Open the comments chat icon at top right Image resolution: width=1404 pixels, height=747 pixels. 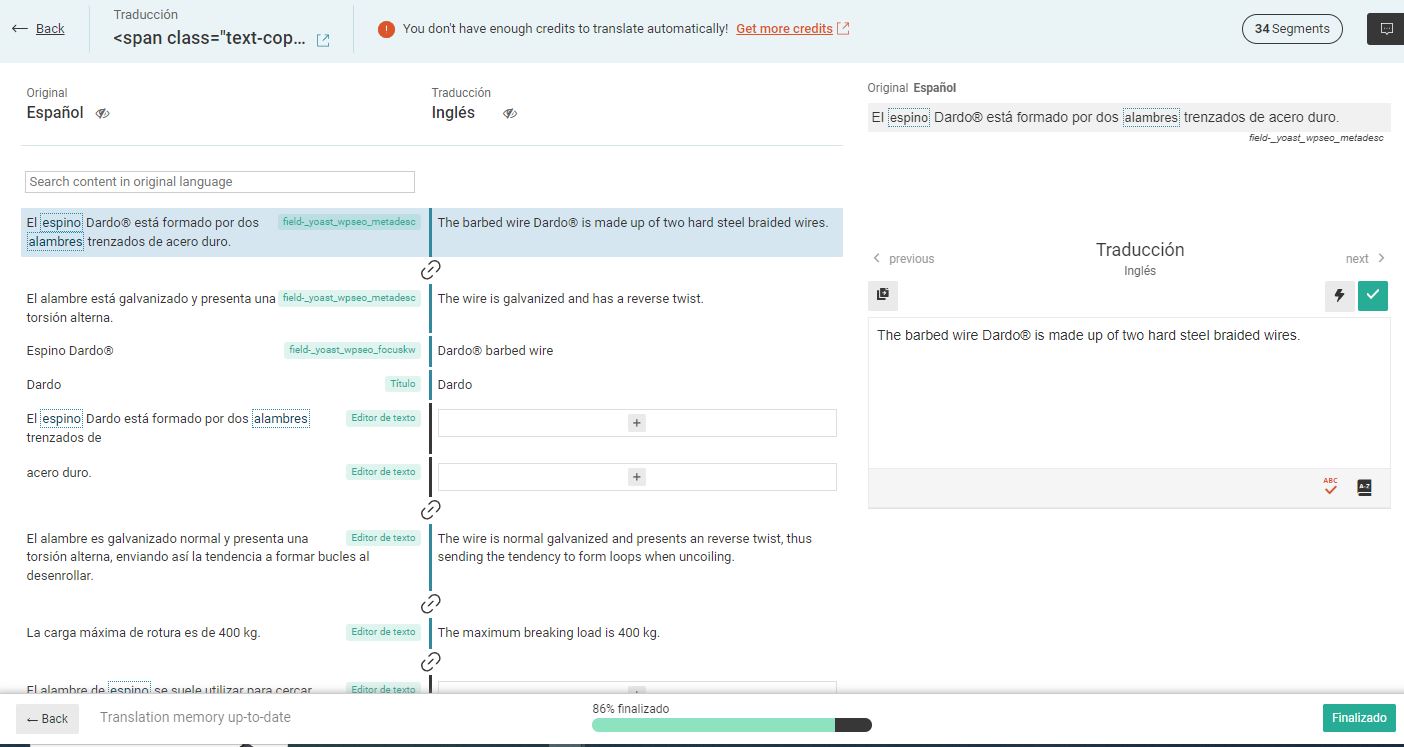pyautogui.click(x=1386, y=29)
